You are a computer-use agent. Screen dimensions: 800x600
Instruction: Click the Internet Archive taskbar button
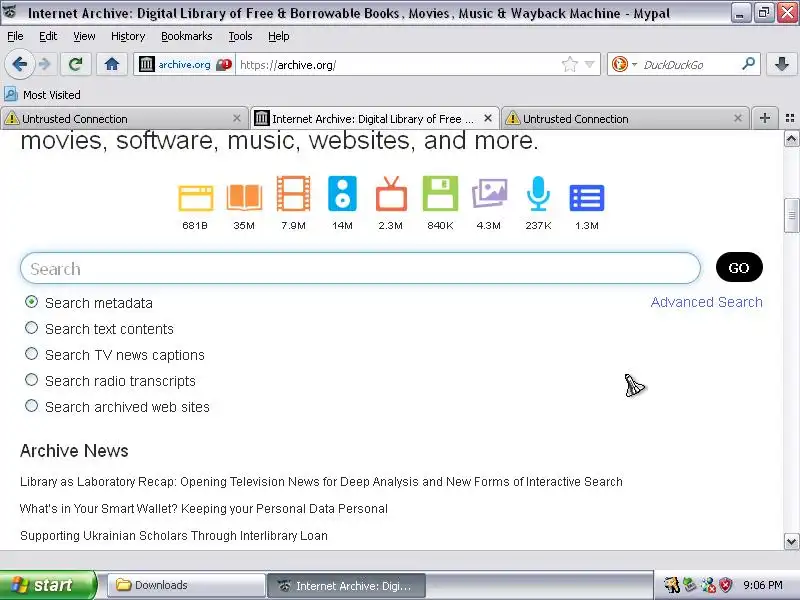[346, 585]
